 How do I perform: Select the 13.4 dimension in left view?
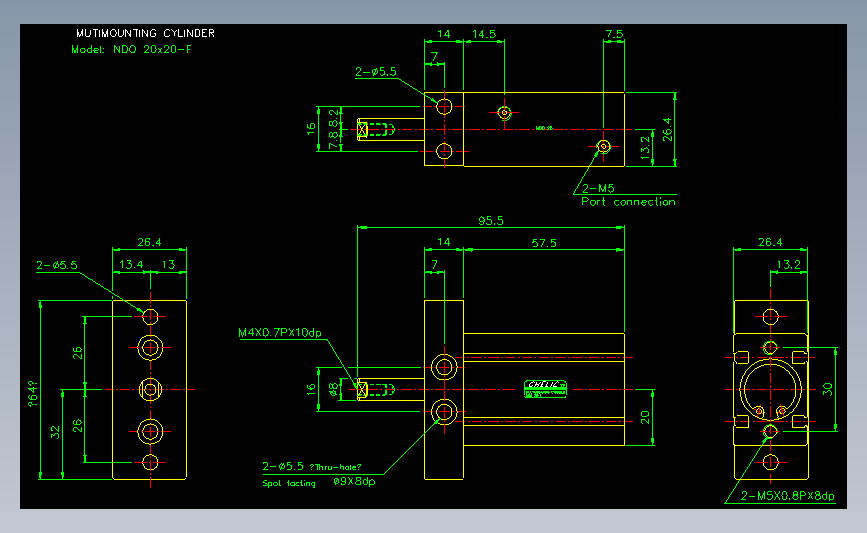point(131,264)
